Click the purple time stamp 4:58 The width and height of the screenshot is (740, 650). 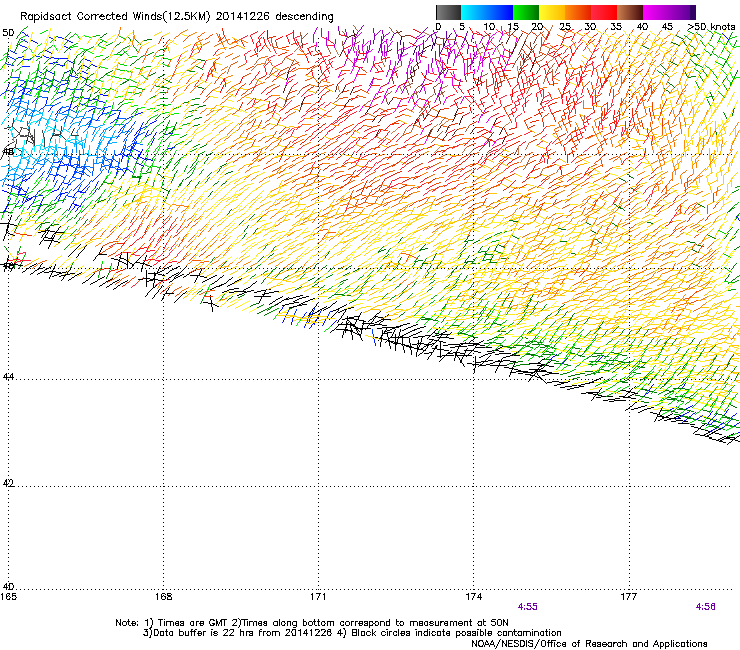coord(706,607)
